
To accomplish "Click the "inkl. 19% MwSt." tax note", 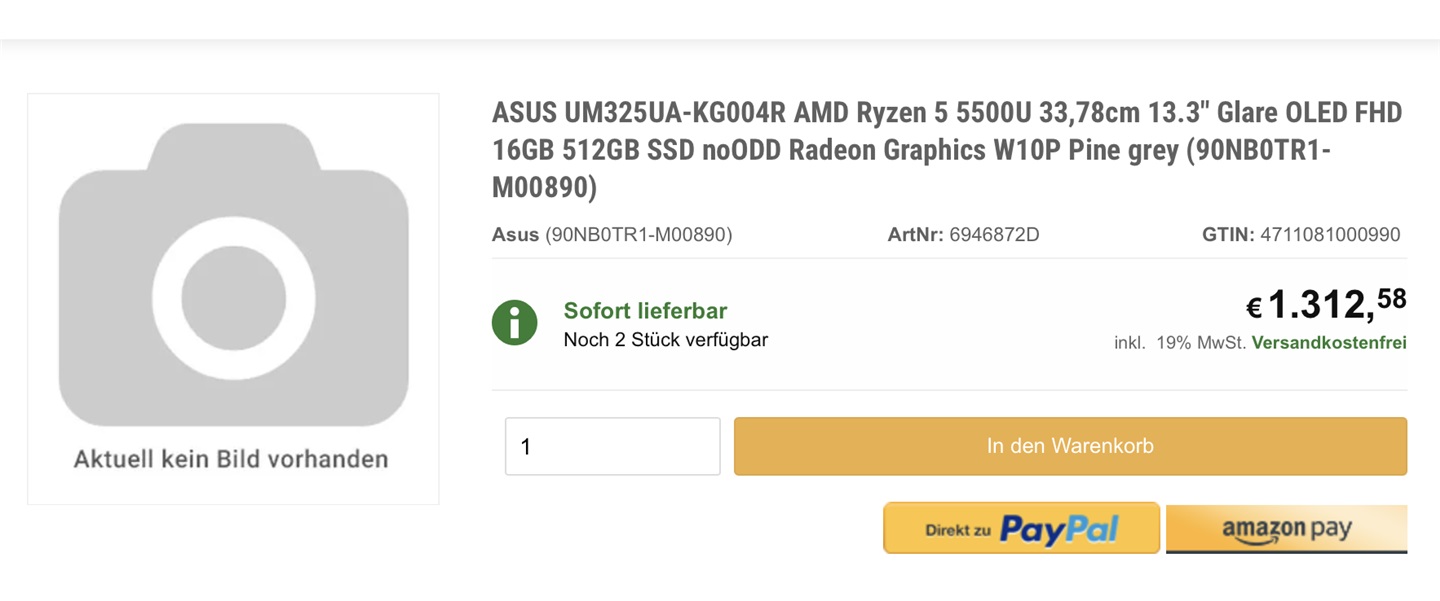I will (x=1180, y=343).
